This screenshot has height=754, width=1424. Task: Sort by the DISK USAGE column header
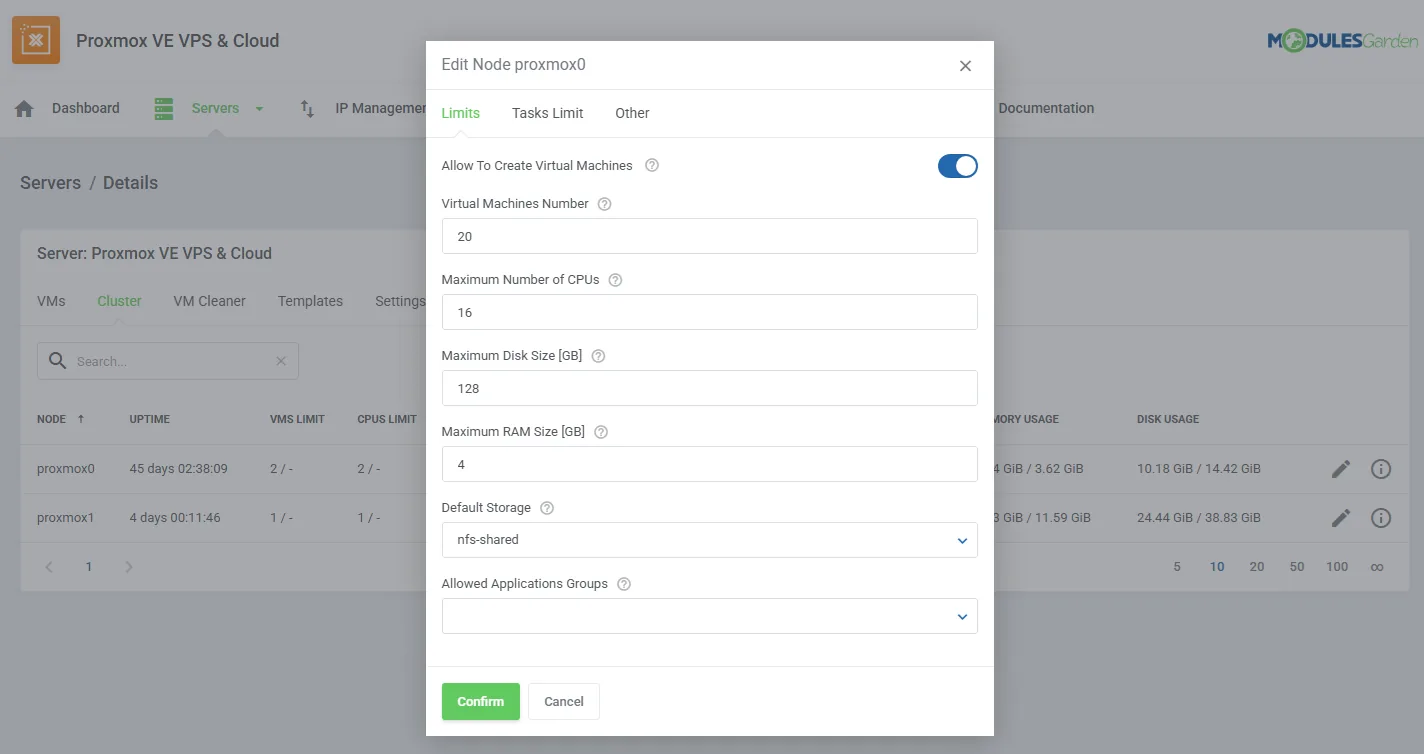(x=1168, y=419)
